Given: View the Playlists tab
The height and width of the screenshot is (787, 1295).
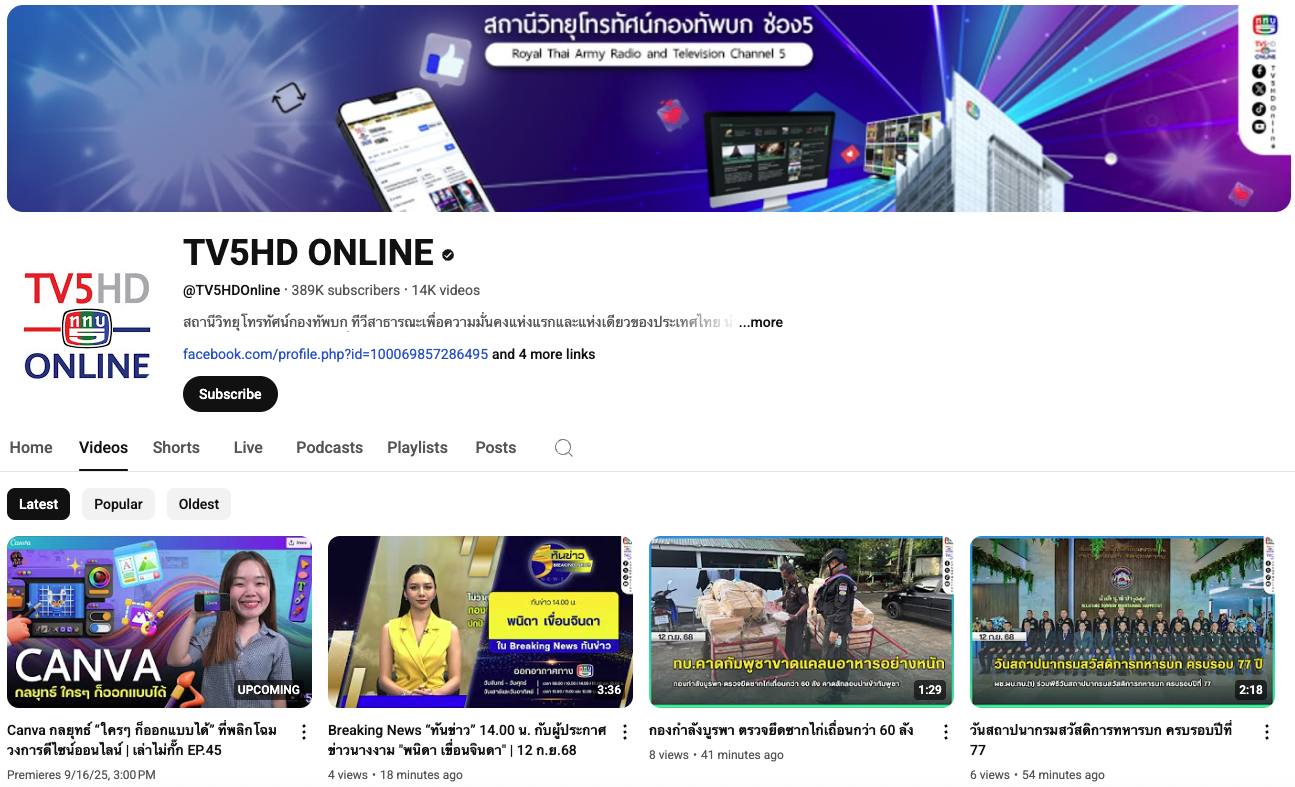Looking at the screenshot, I should 417,448.
